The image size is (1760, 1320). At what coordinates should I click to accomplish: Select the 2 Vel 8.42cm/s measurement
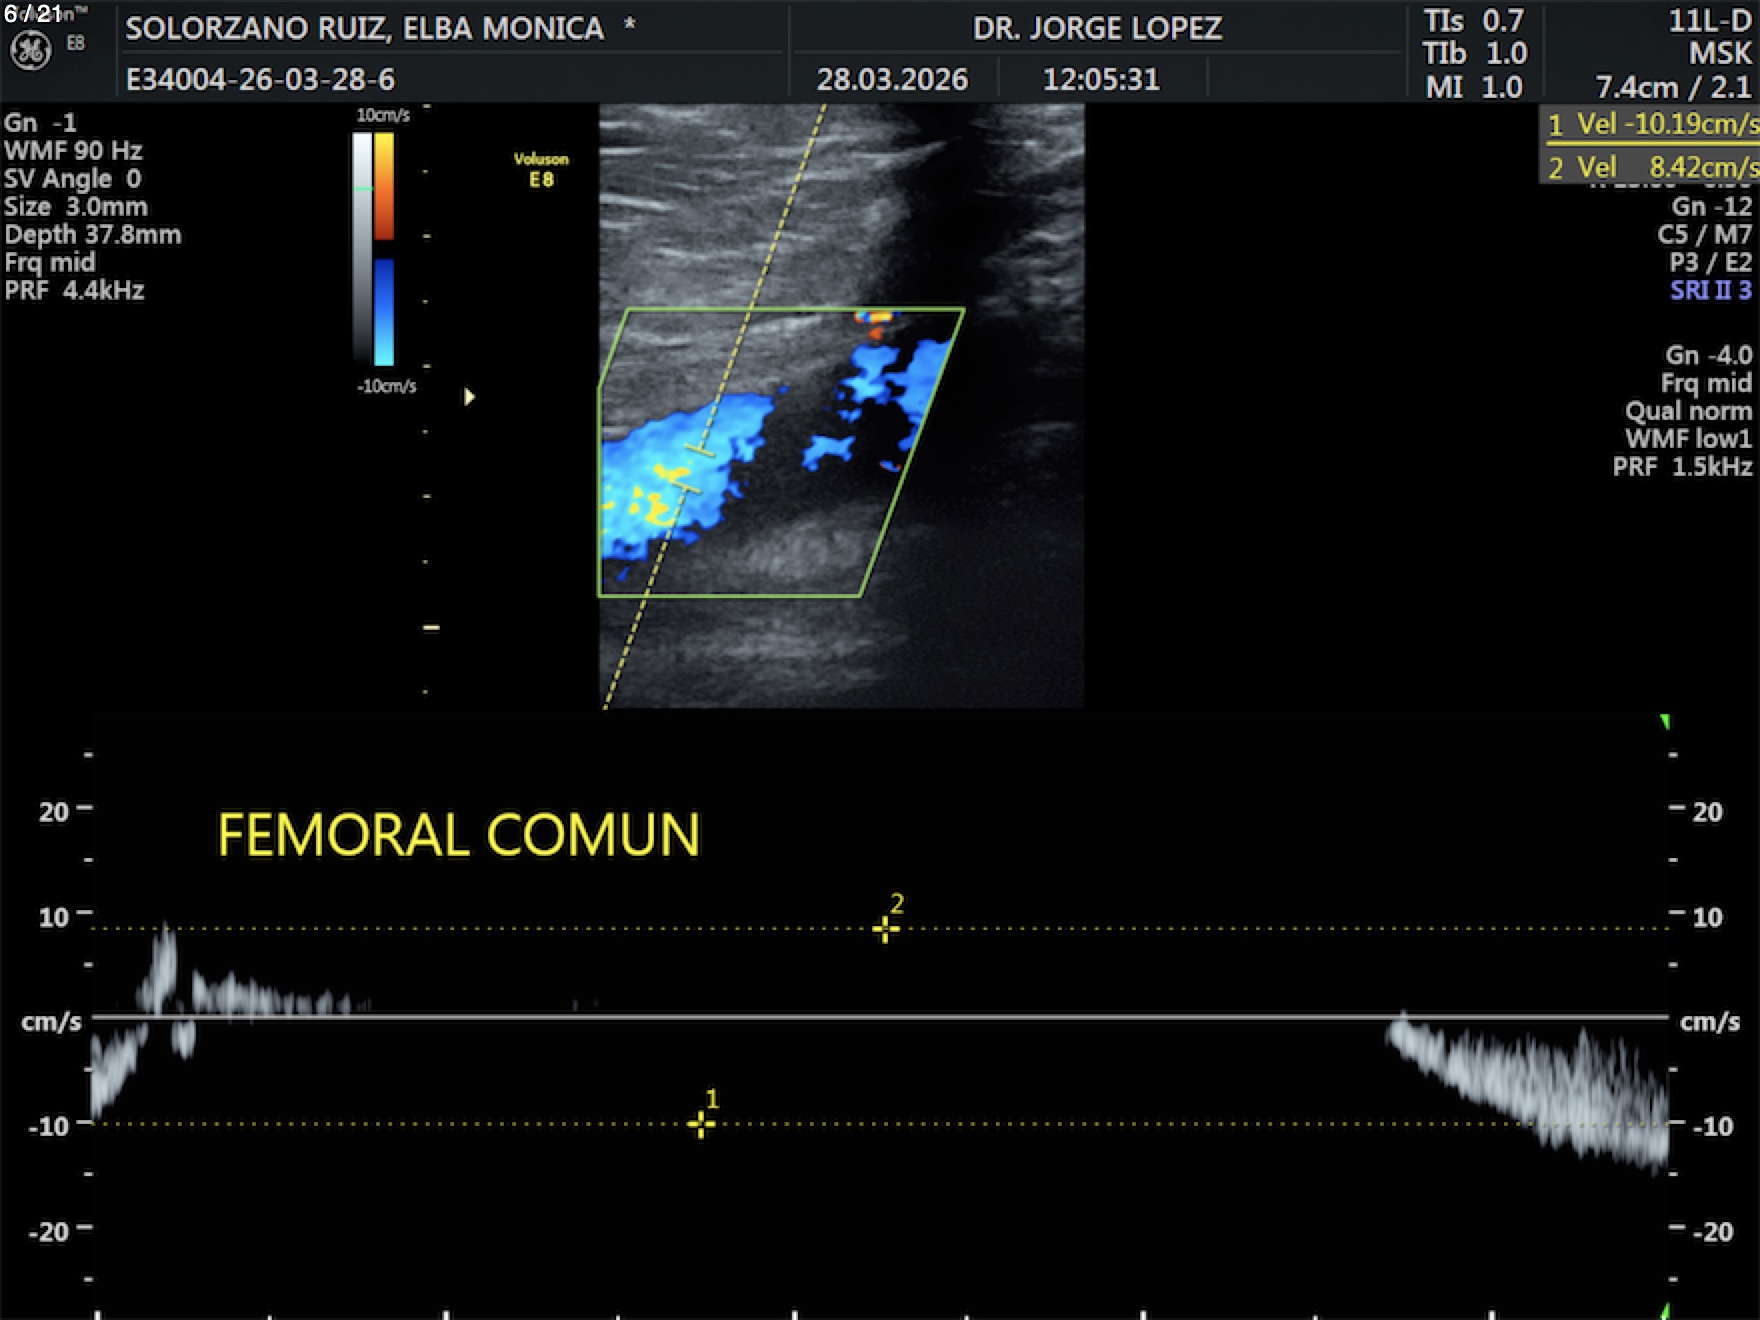[x=1652, y=167]
